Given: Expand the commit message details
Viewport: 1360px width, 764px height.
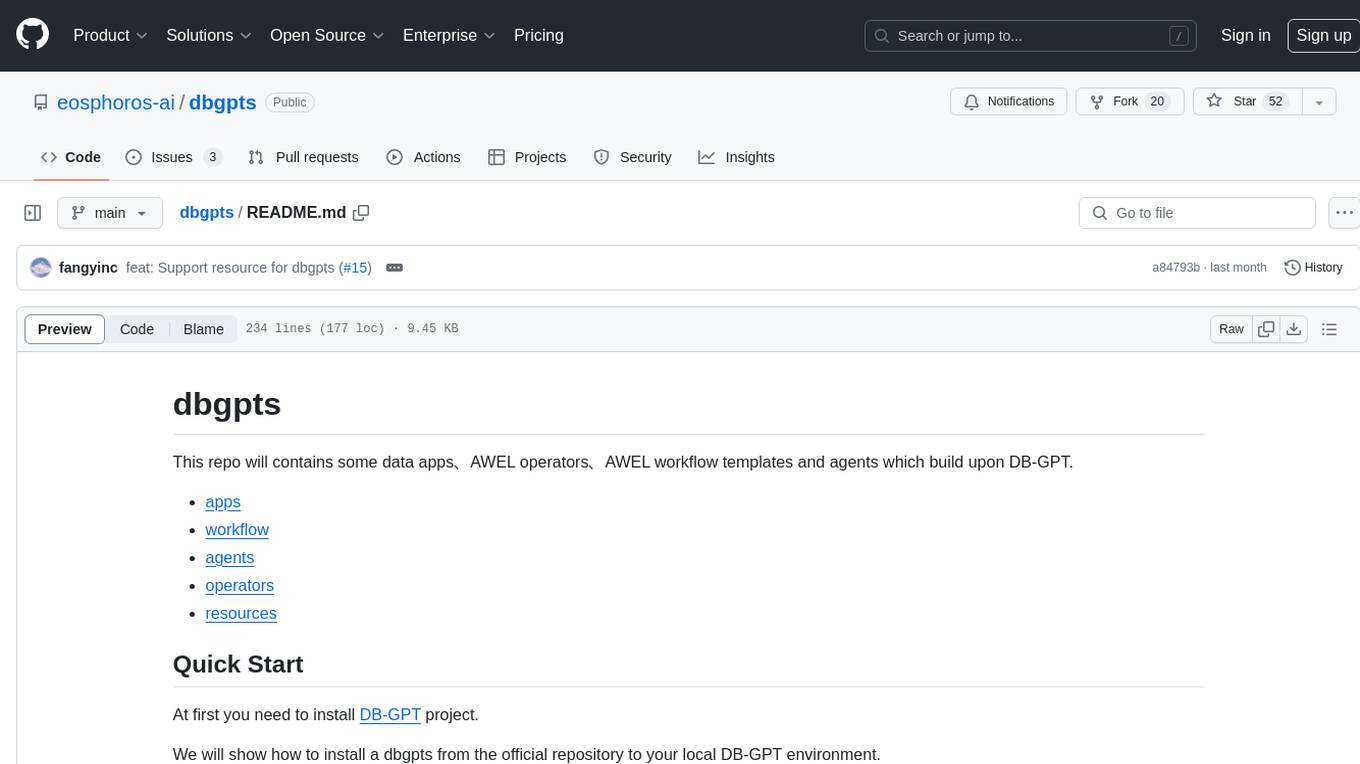Looking at the screenshot, I should tap(394, 268).
